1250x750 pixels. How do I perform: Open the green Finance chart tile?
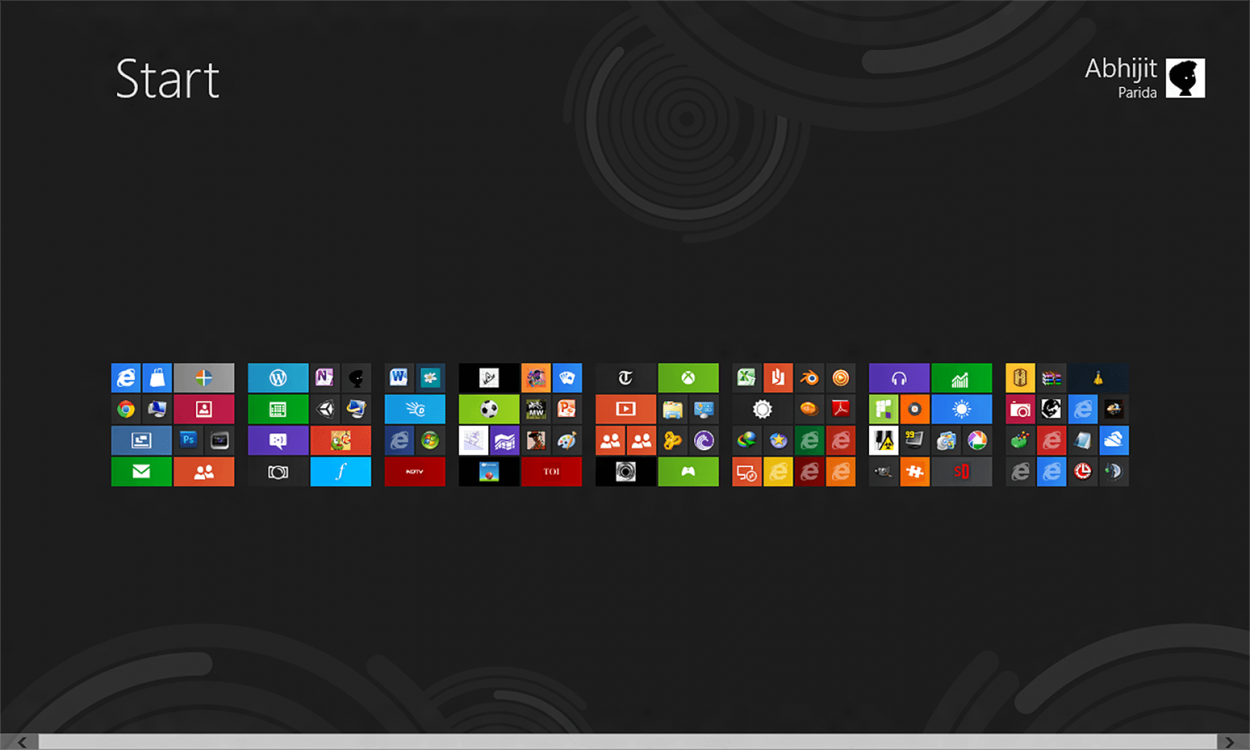[x=962, y=378]
